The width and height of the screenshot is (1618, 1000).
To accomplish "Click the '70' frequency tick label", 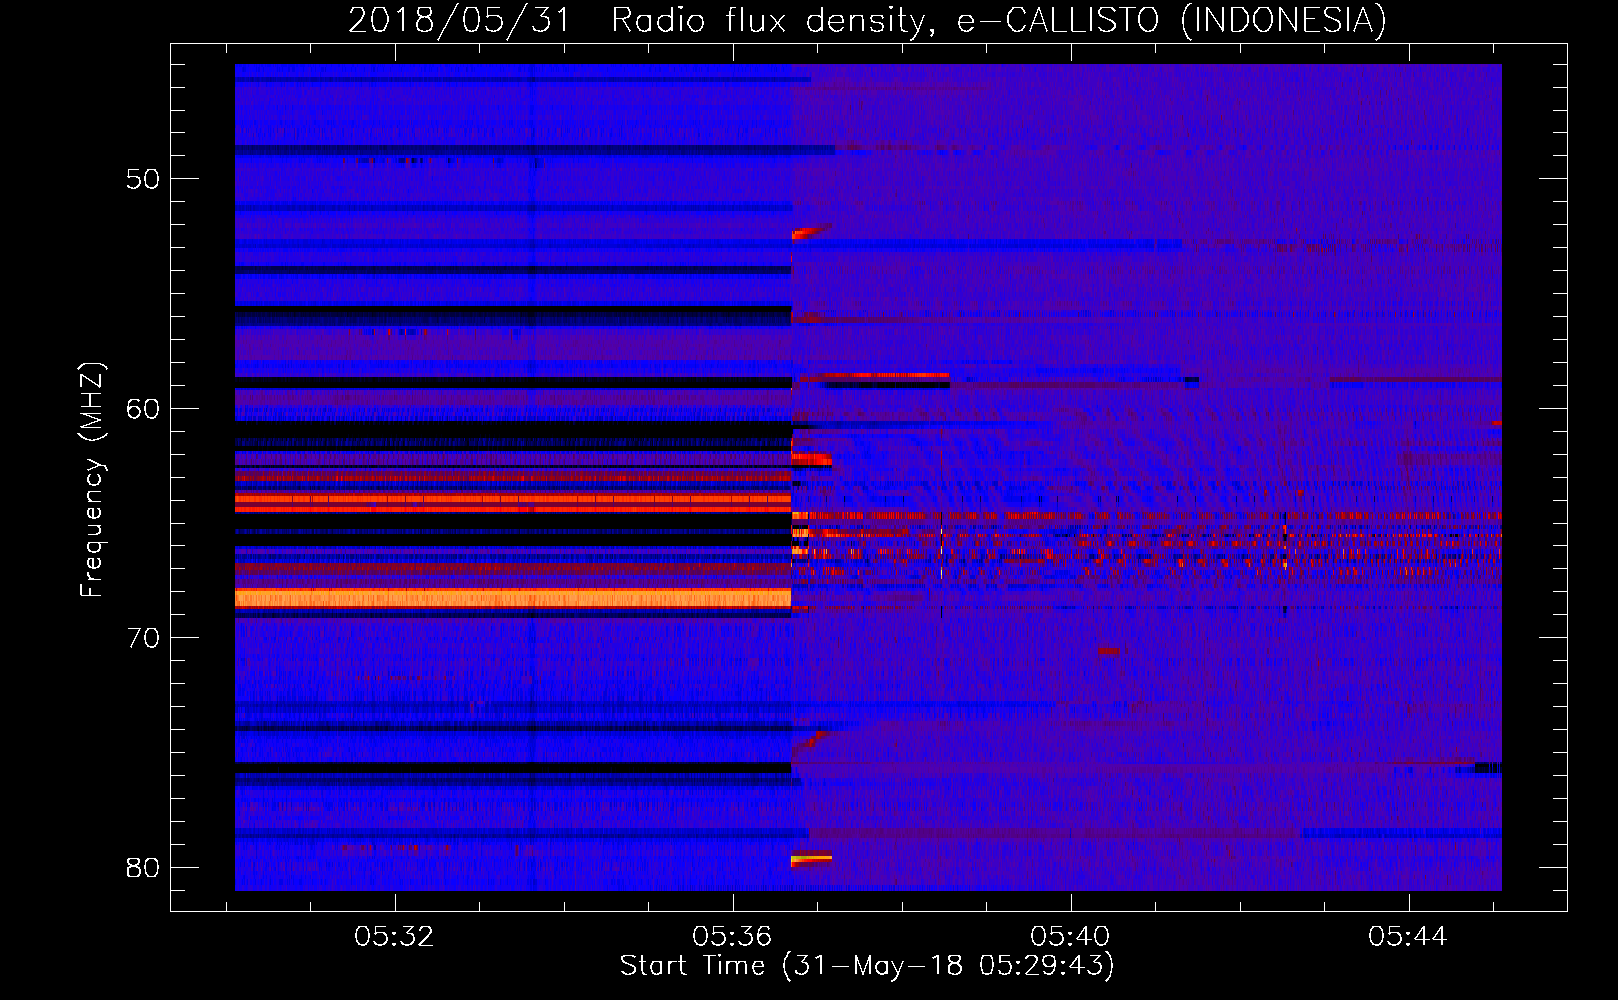I will tap(143, 638).
